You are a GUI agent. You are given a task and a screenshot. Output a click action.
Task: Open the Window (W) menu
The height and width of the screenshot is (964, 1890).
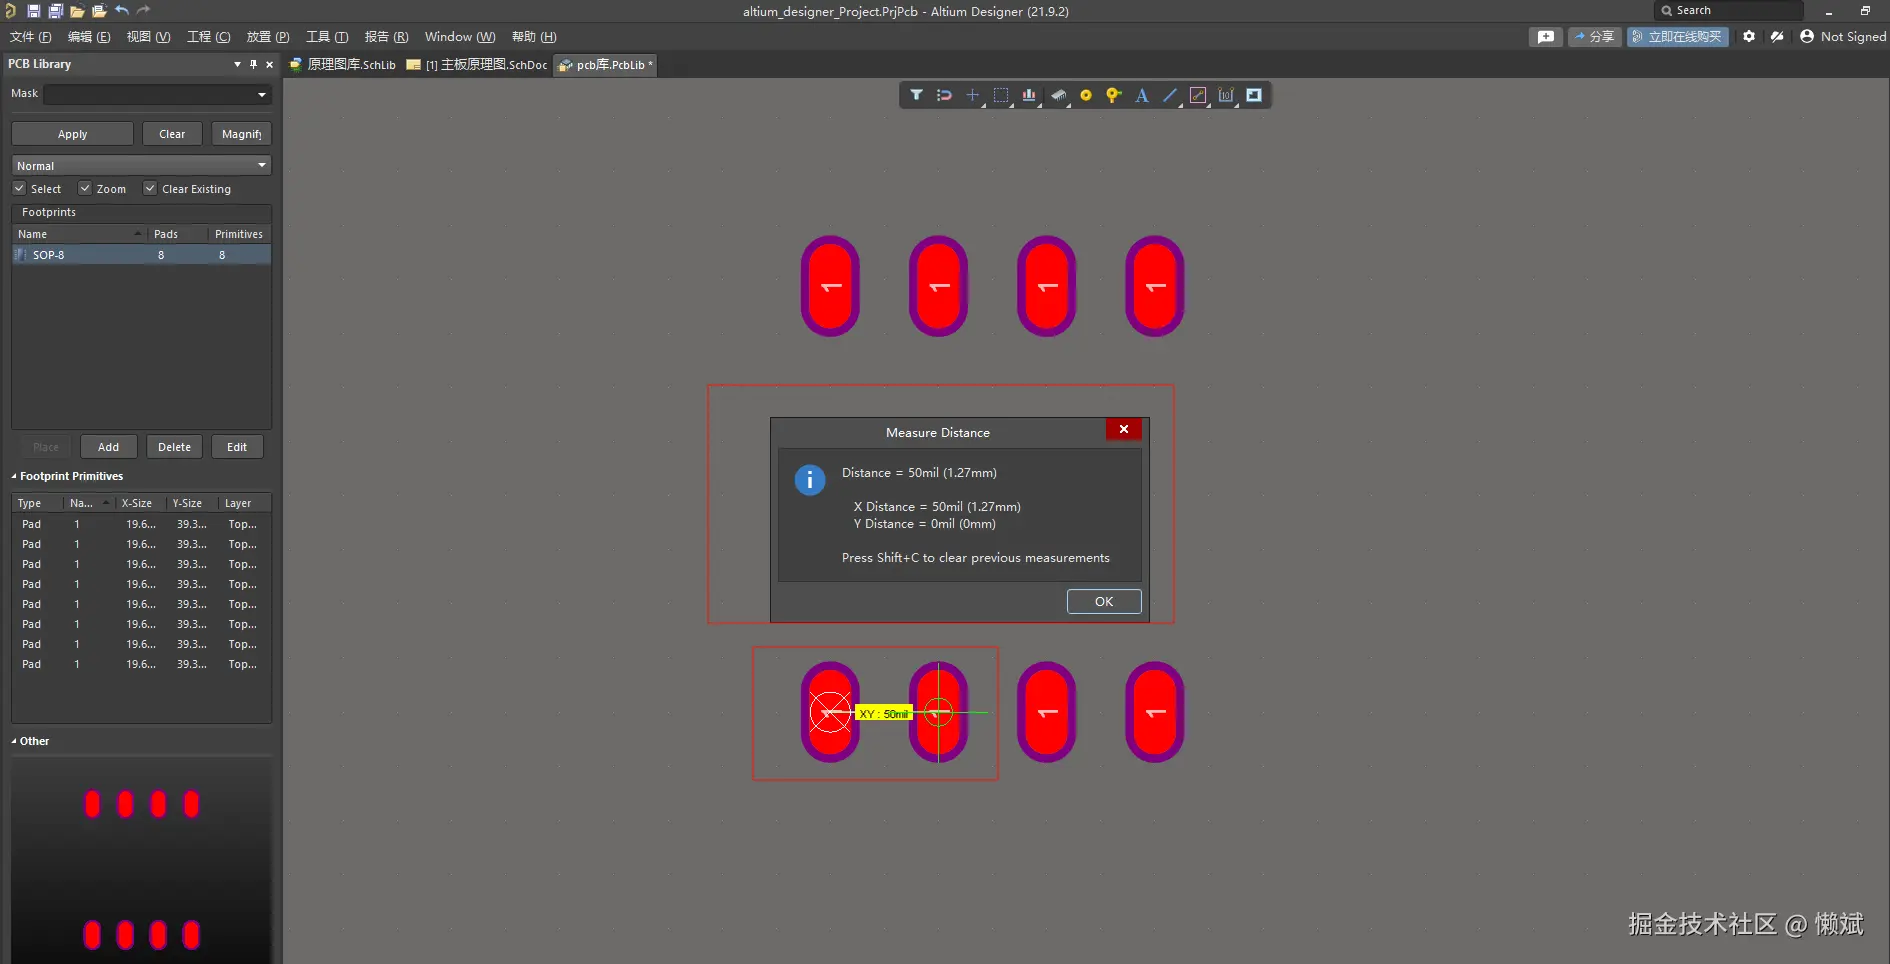460,36
